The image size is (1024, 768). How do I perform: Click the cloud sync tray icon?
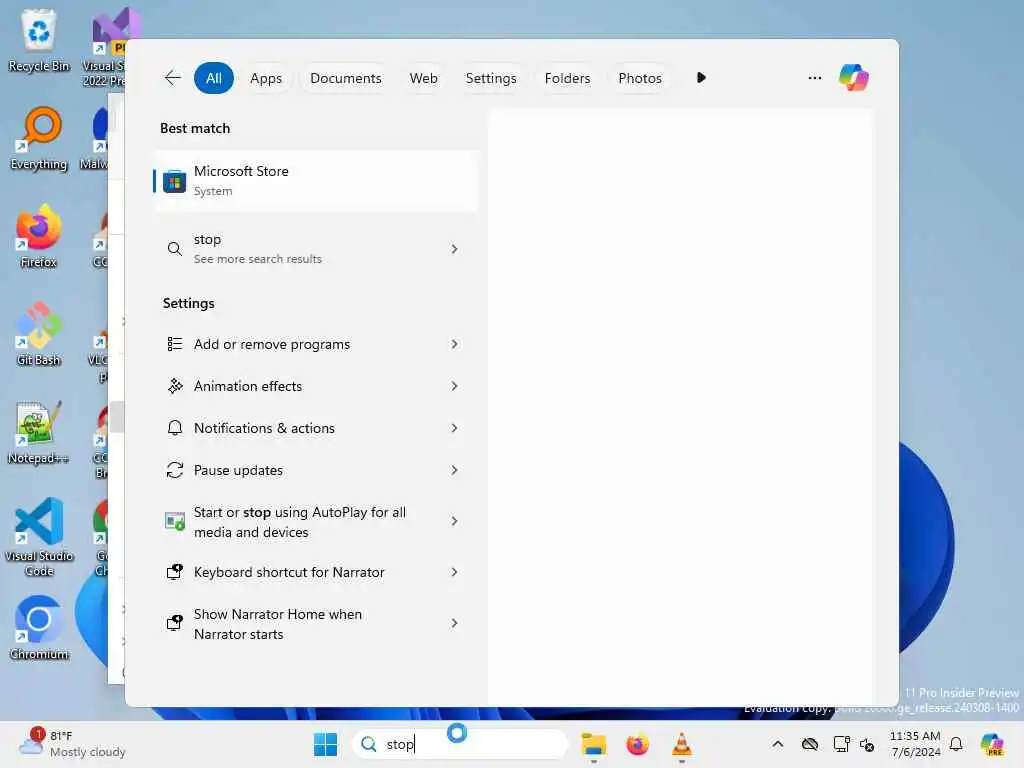click(809, 744)
